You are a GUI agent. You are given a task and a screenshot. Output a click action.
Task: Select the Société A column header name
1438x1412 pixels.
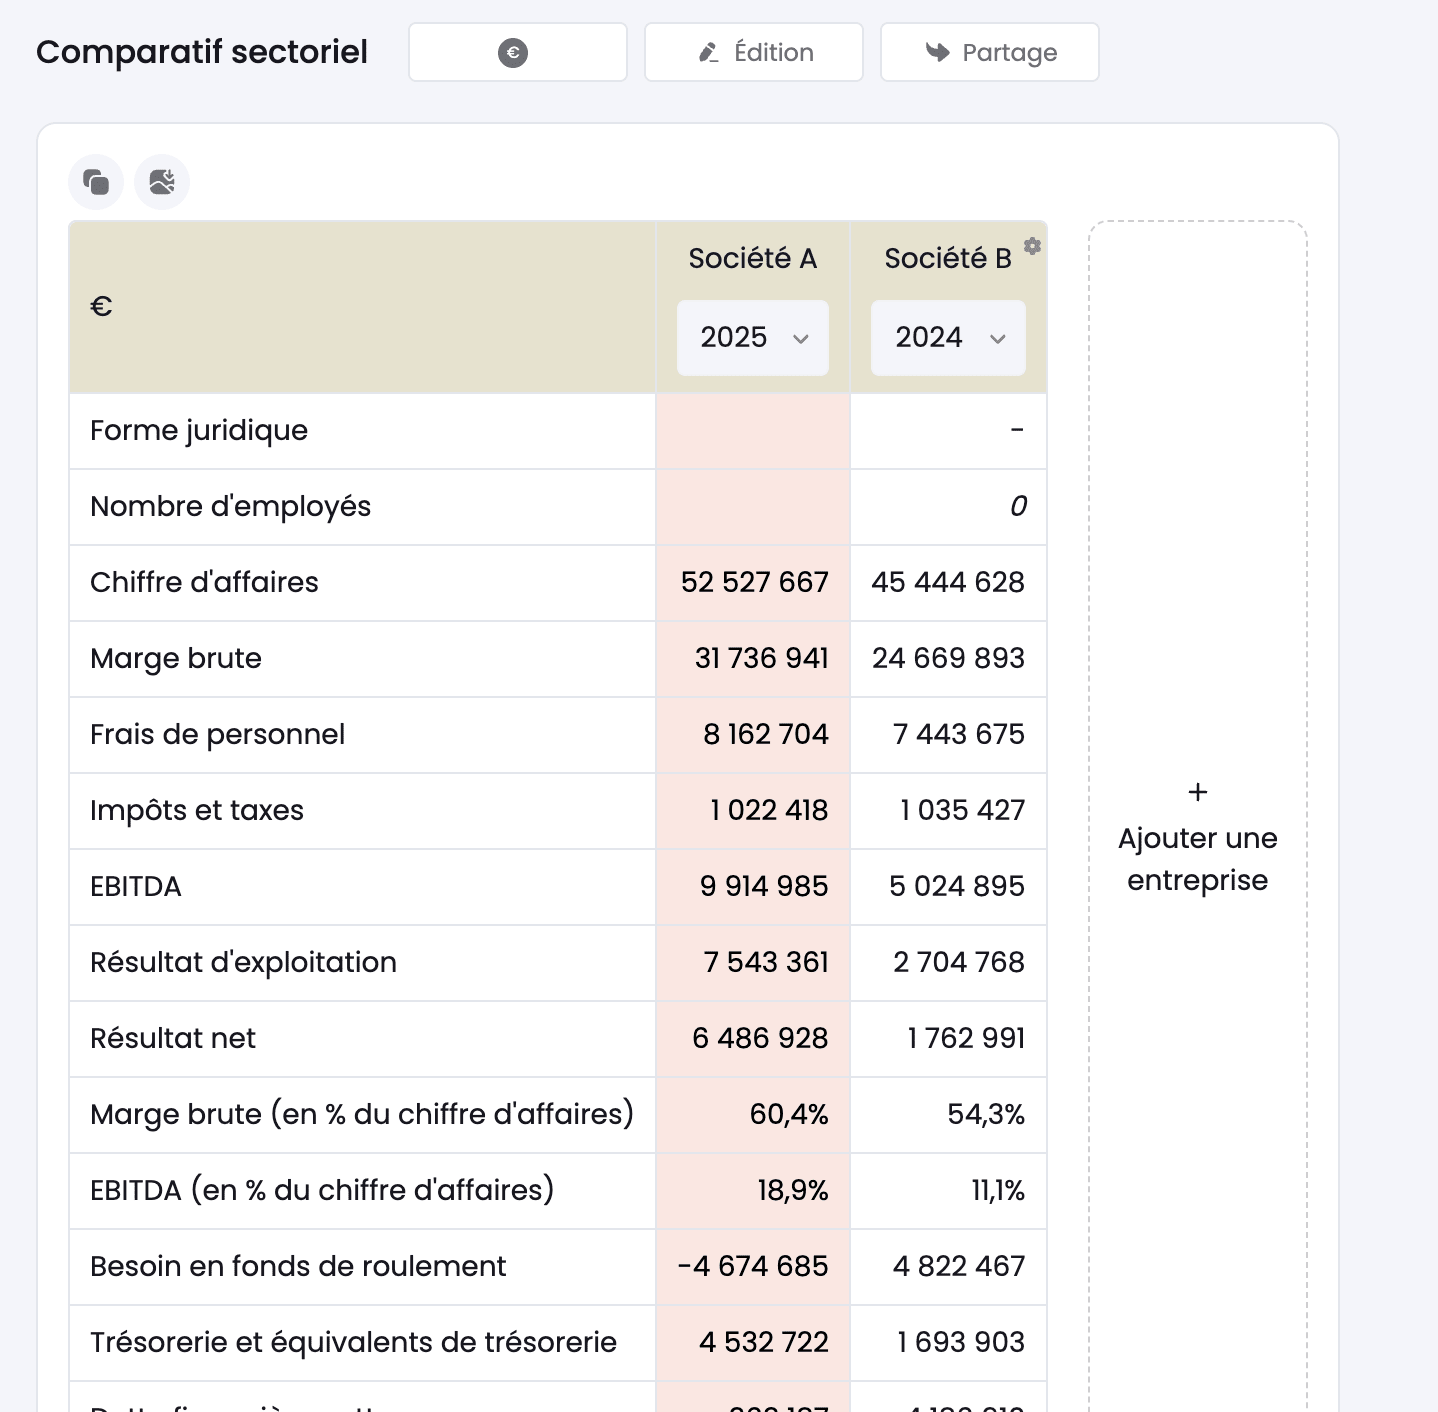point(753,259)
